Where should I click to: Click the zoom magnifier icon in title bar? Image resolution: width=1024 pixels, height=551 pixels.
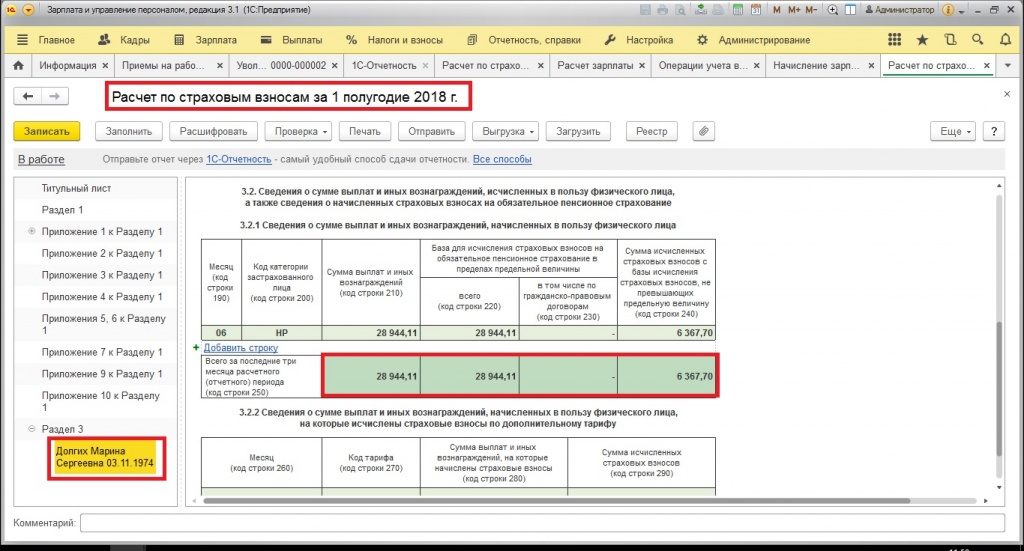pyautogui.click(x=833, y=10)
